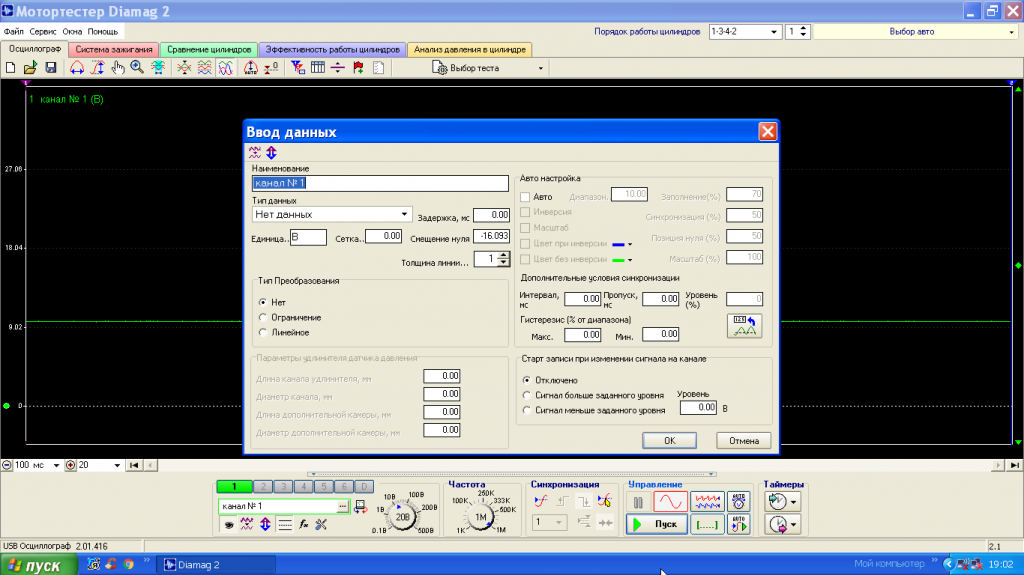1024x575 pixels.
Task: Click vertical arrows icon in dialog's top toolbar
Action: point(272,152)
